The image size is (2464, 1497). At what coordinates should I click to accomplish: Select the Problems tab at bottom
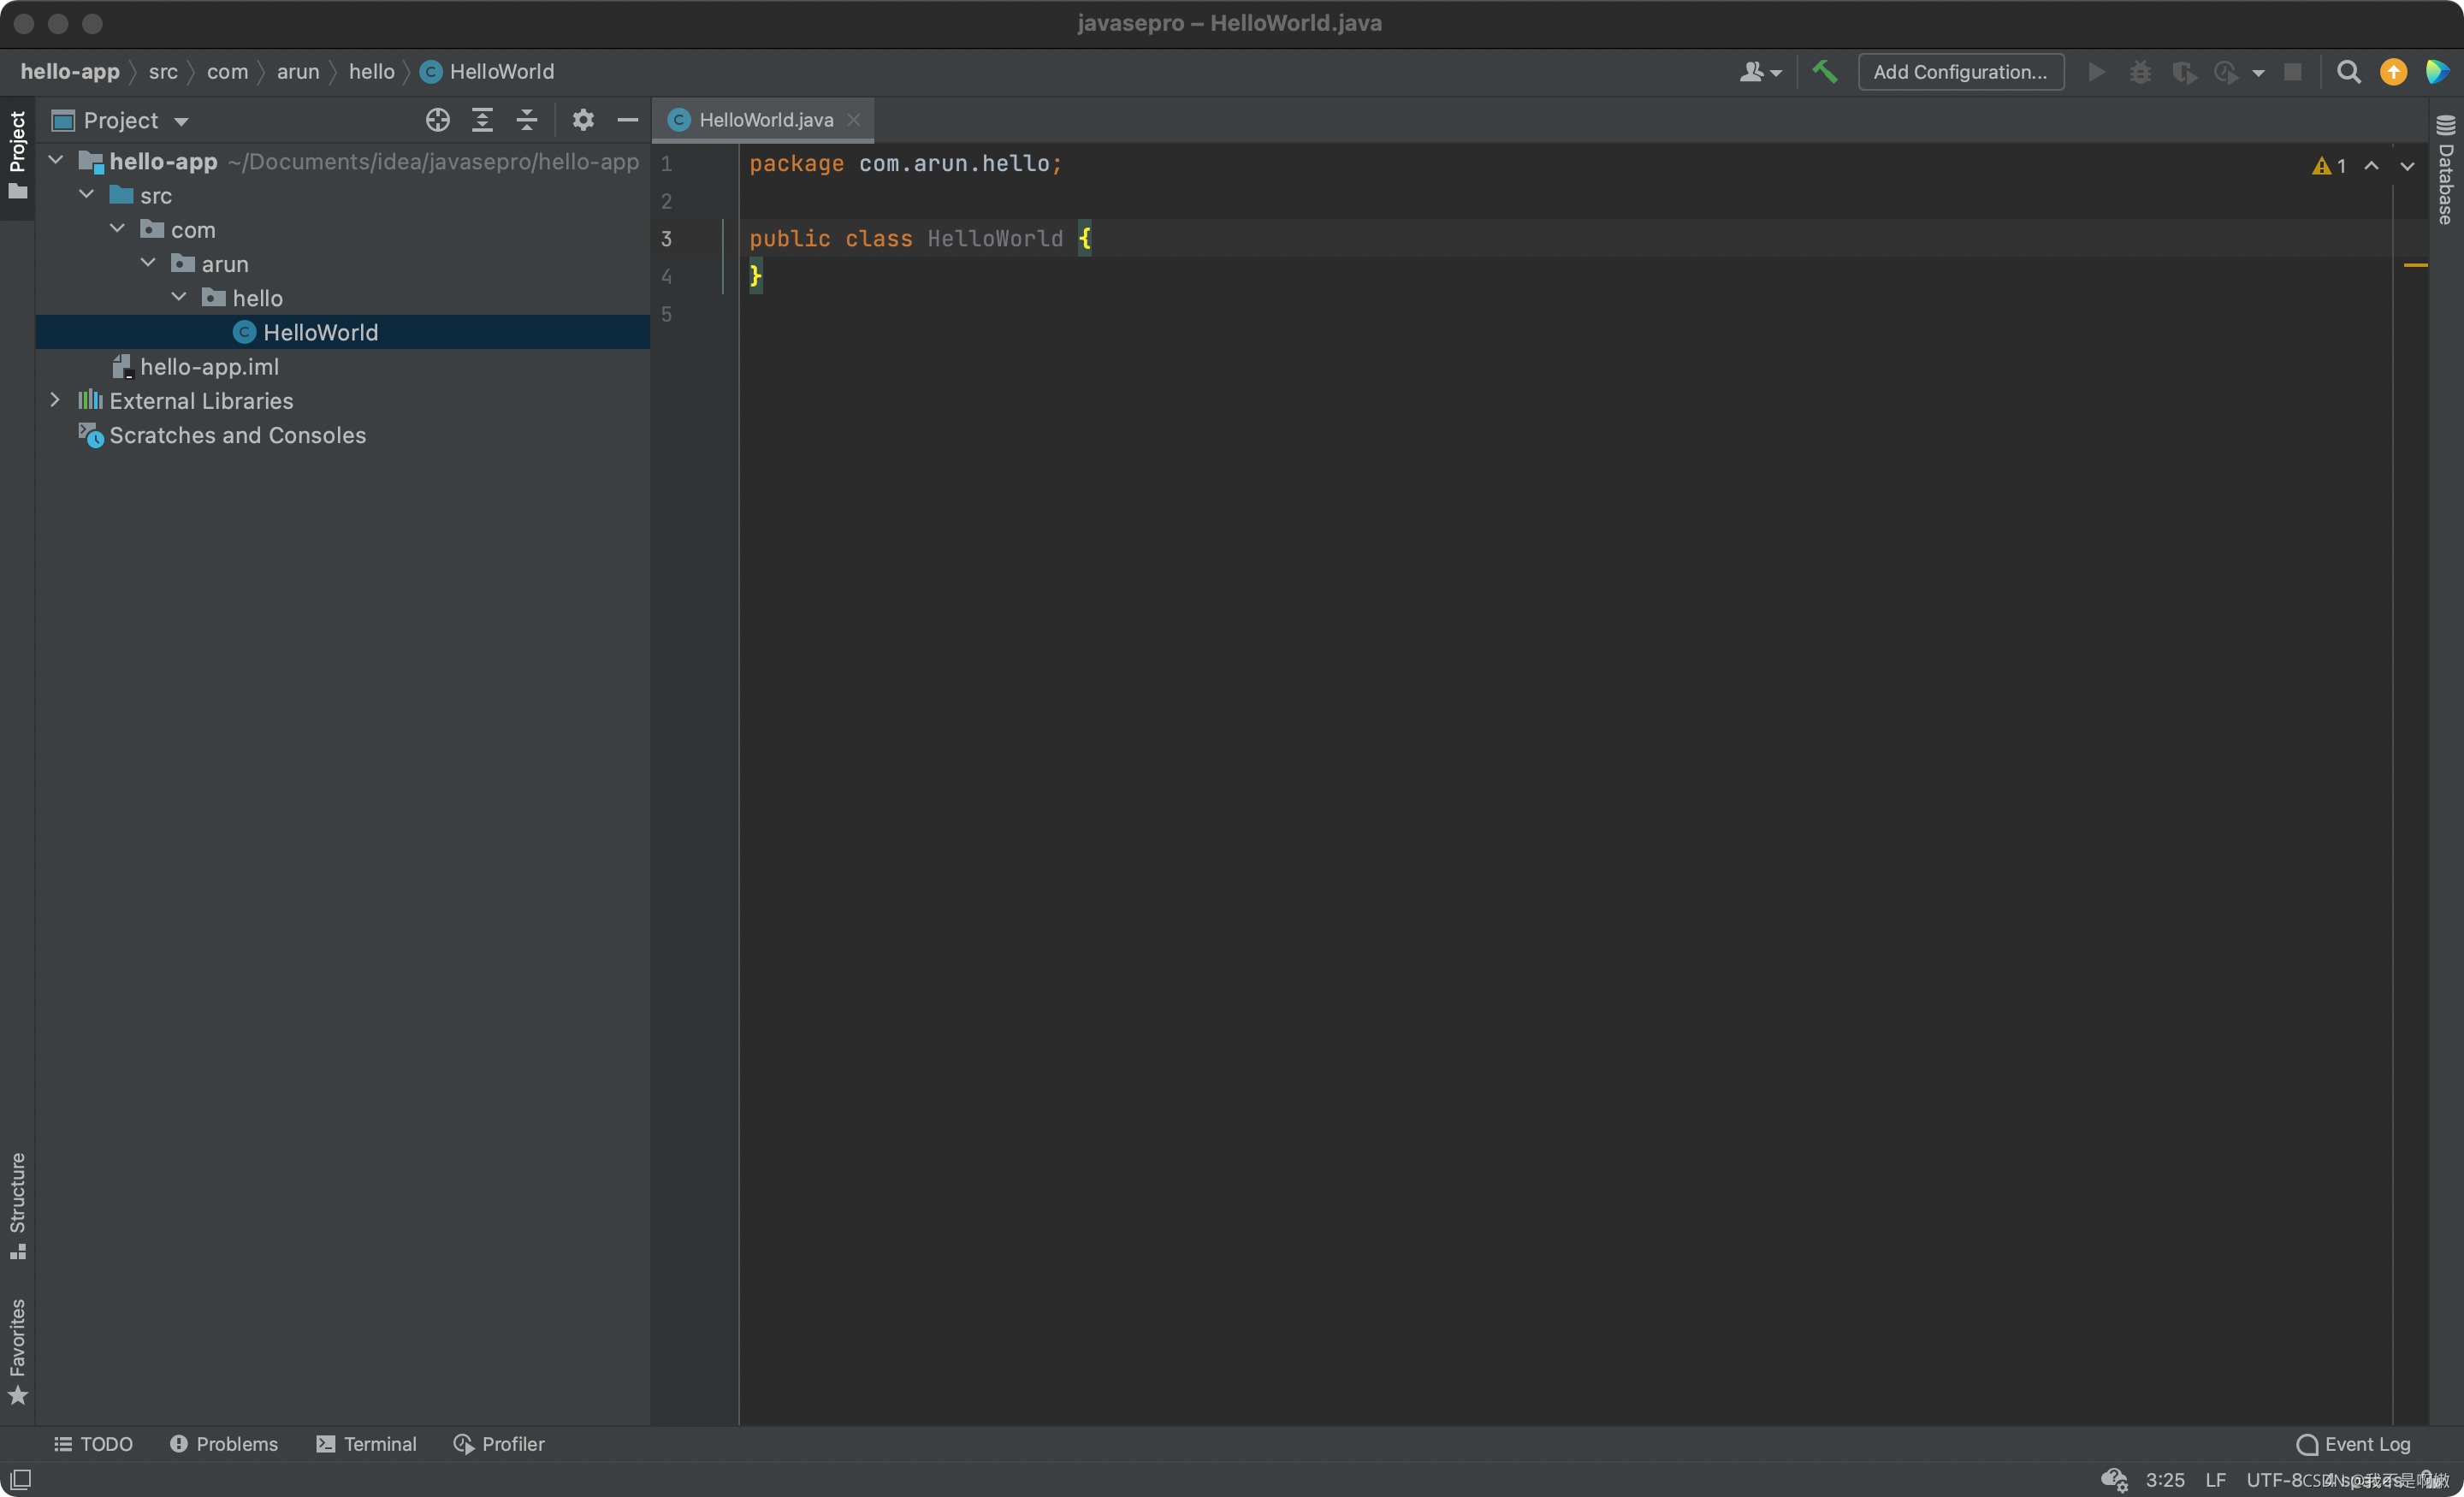tap(223, 1444)
